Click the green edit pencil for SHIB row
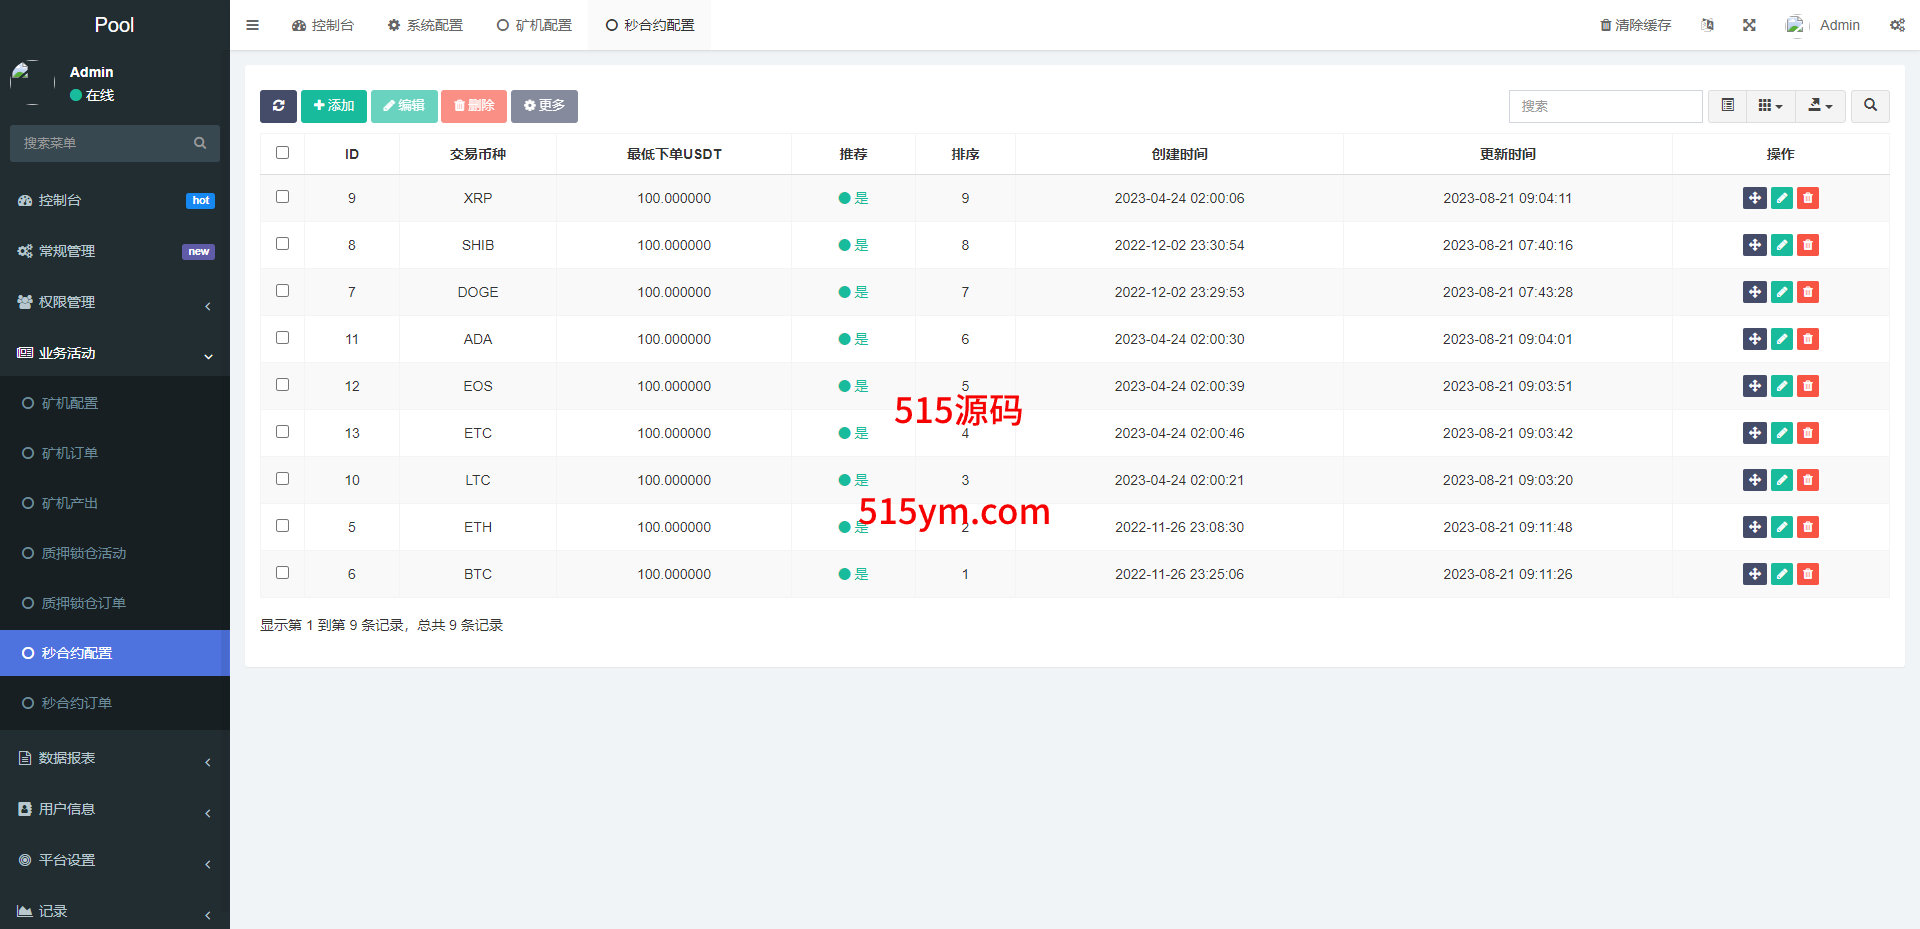The width and height of the screenshot is (1920, 929). click(1781, 245)
